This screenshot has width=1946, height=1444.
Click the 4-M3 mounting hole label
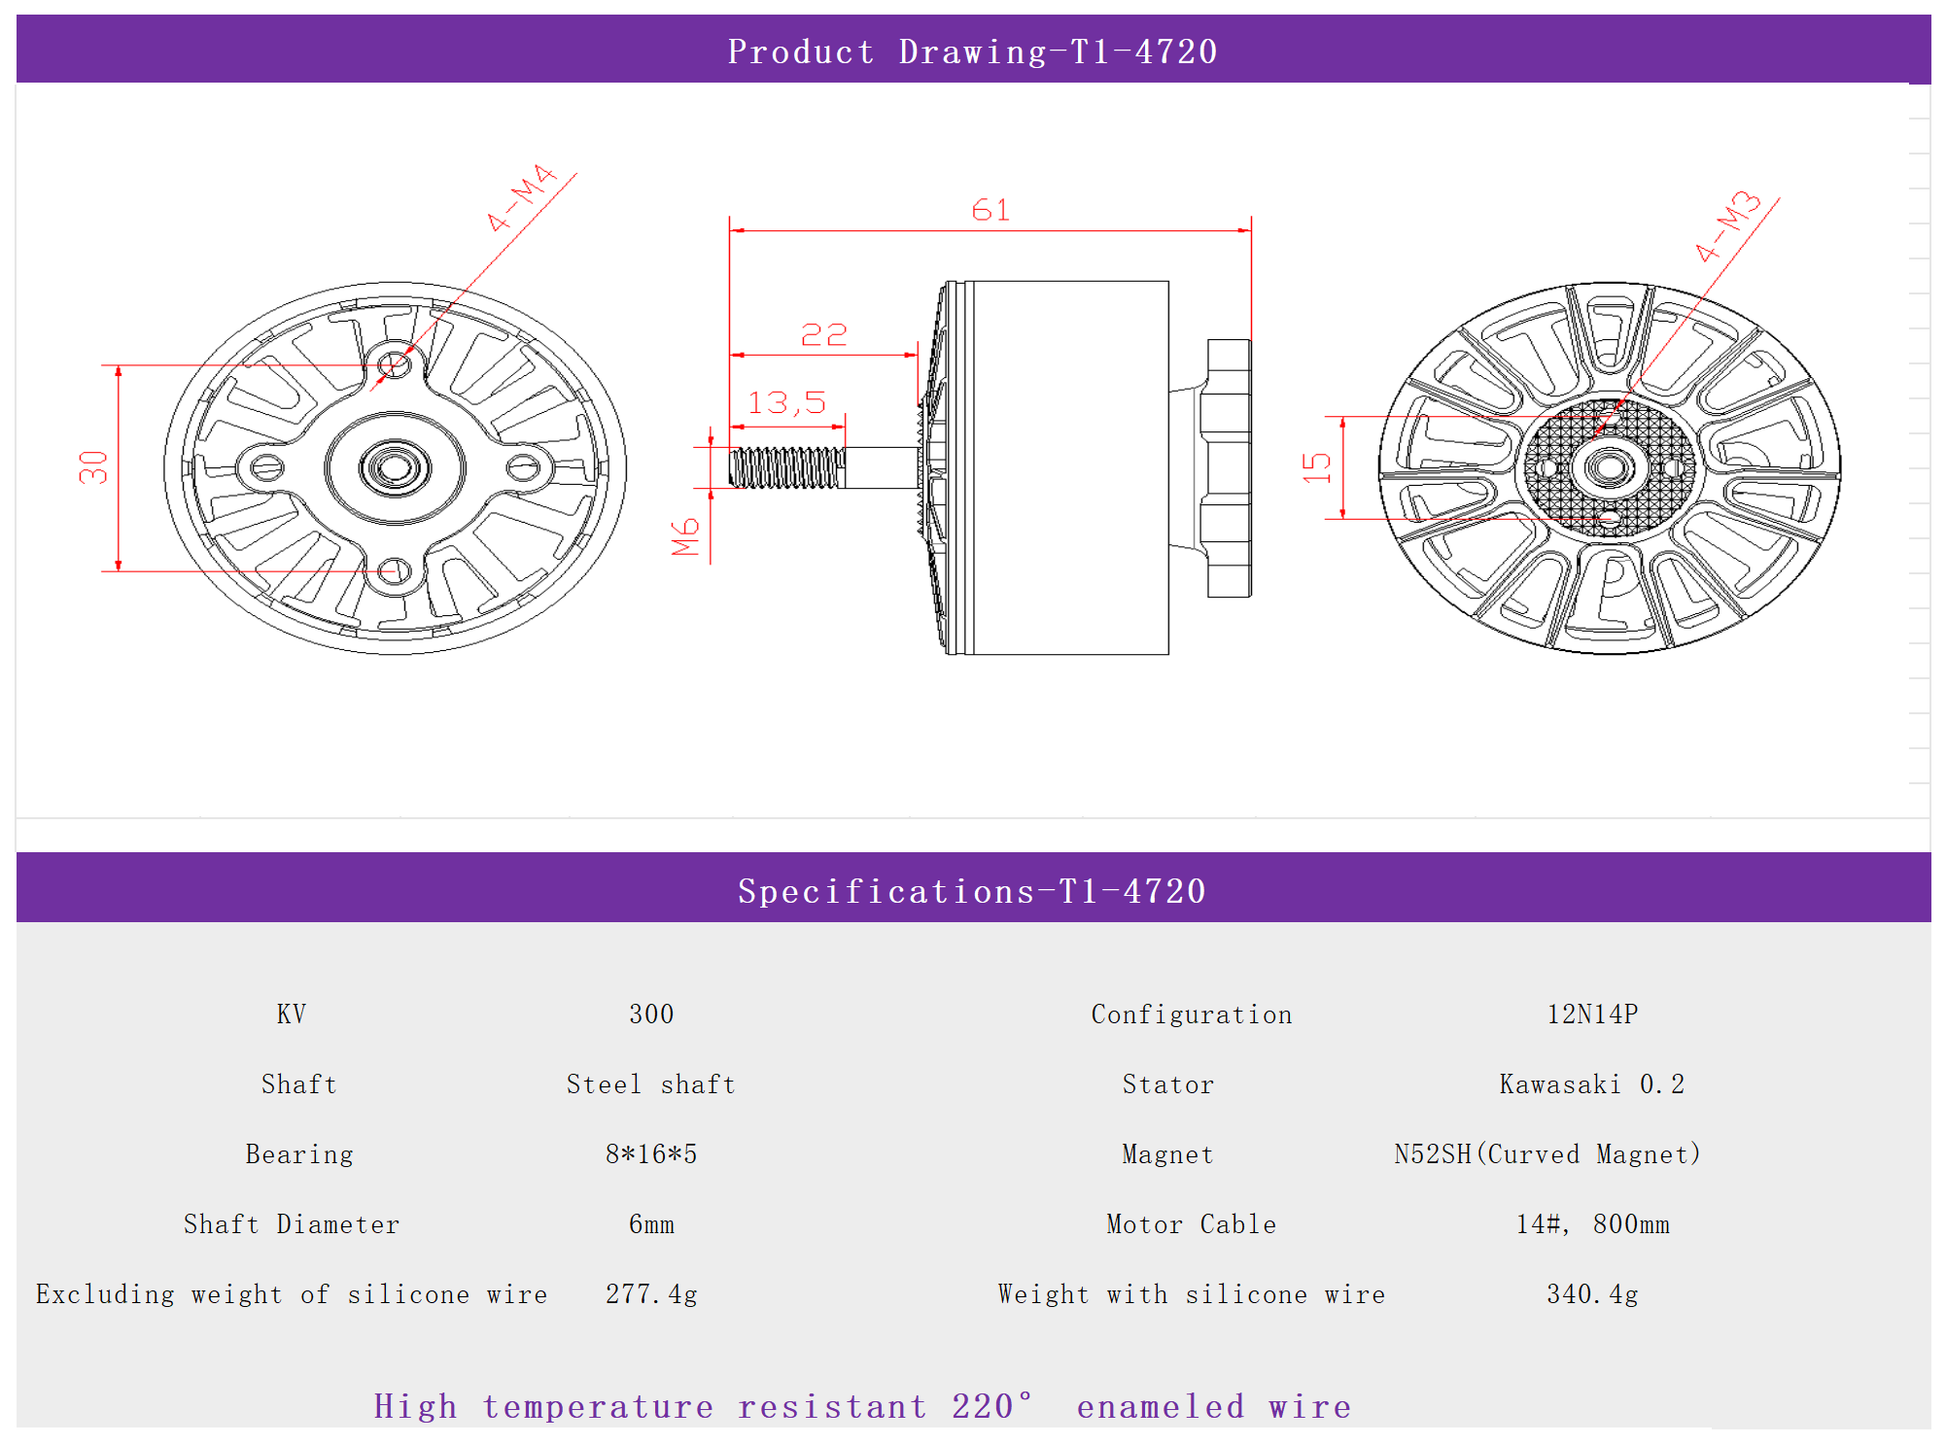click(1728, 226)
